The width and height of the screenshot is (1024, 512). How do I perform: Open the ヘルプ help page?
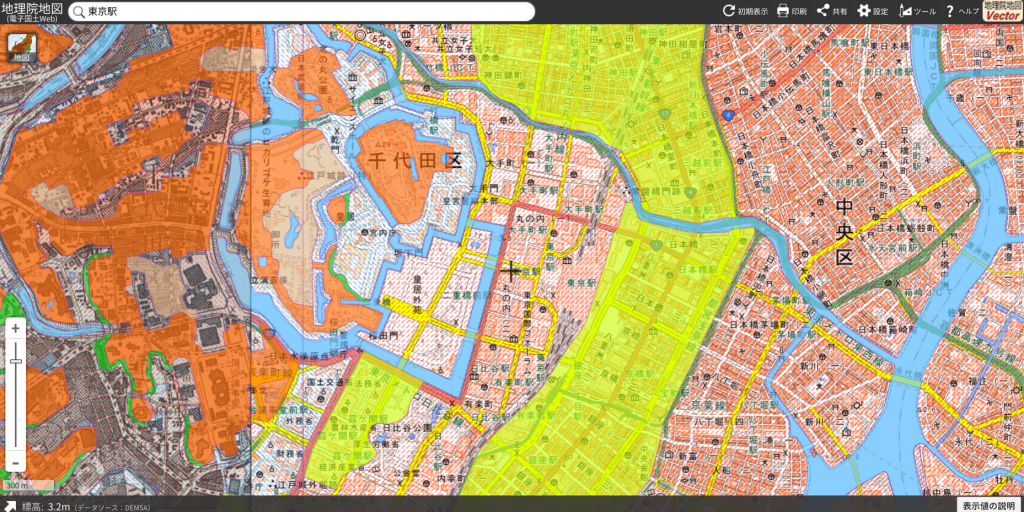[x=962, y=11]
